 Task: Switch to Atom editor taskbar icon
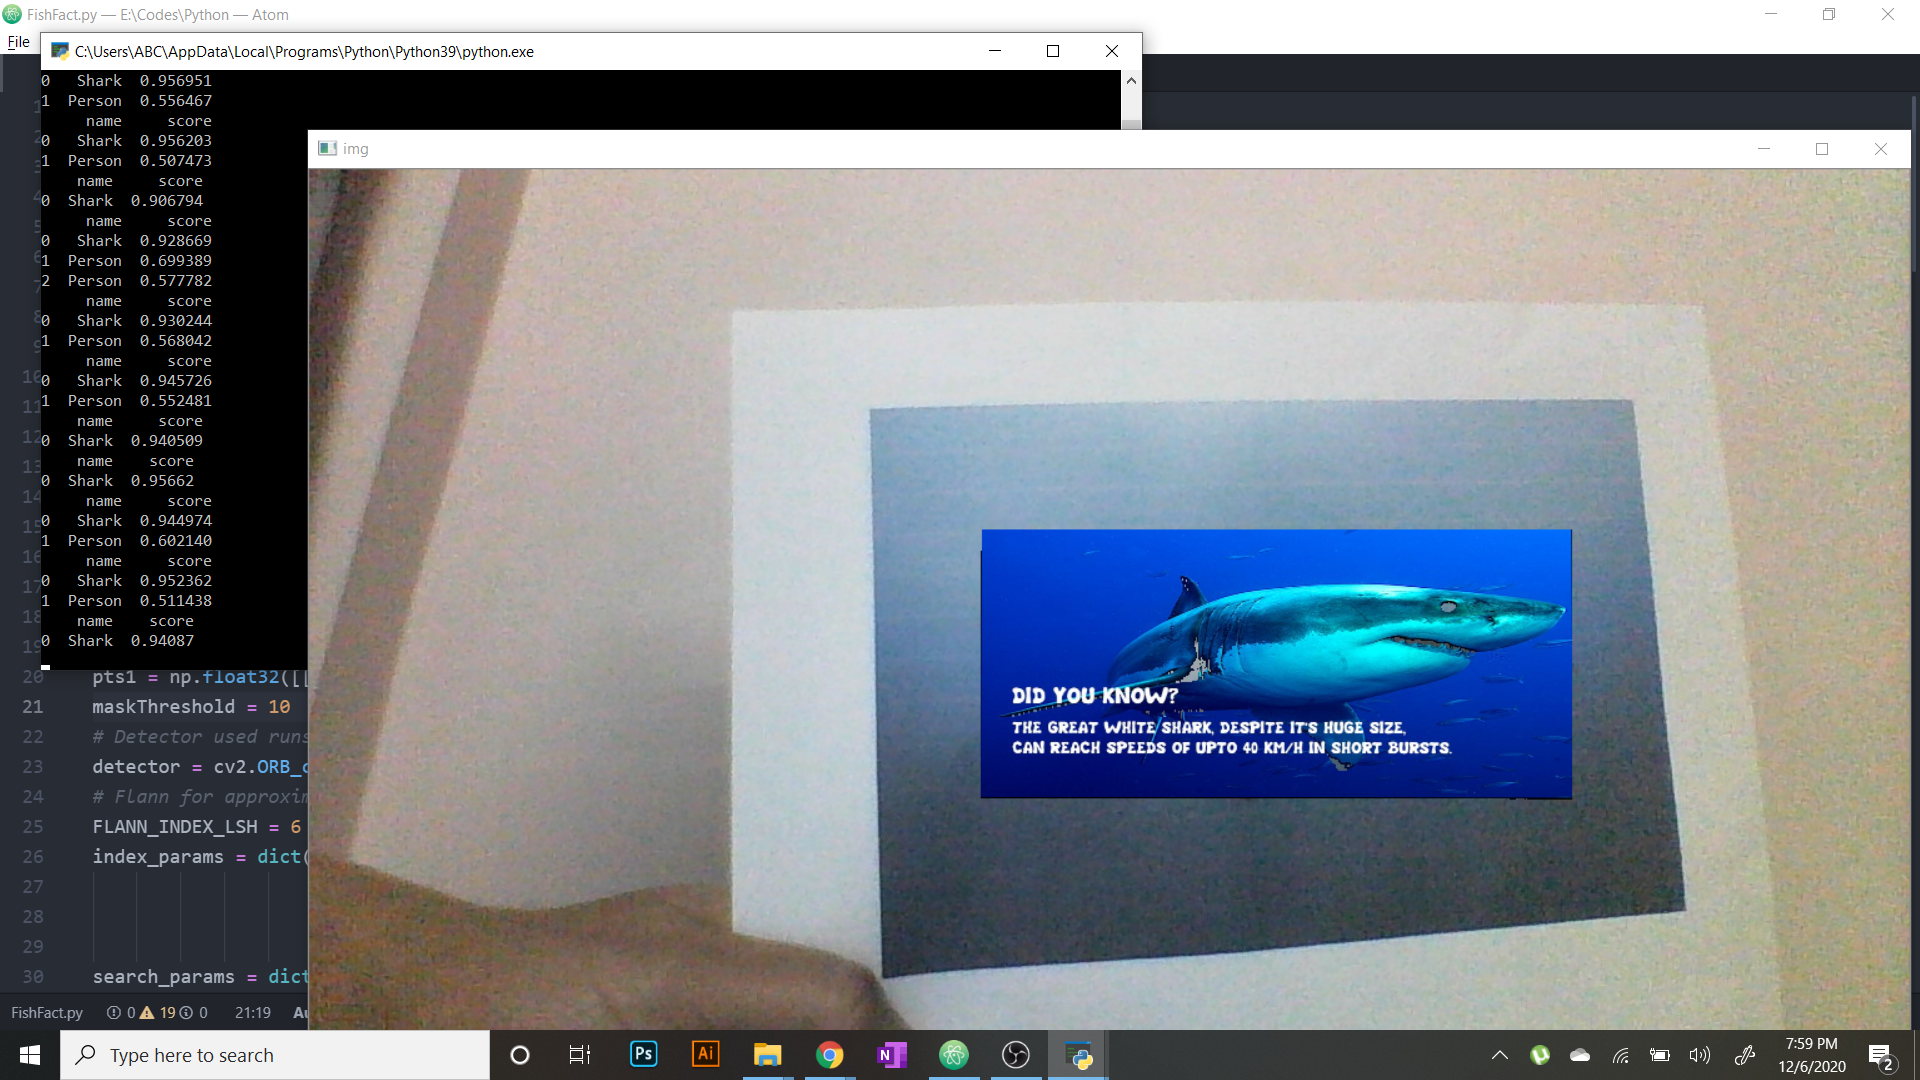coord(953,1055)
